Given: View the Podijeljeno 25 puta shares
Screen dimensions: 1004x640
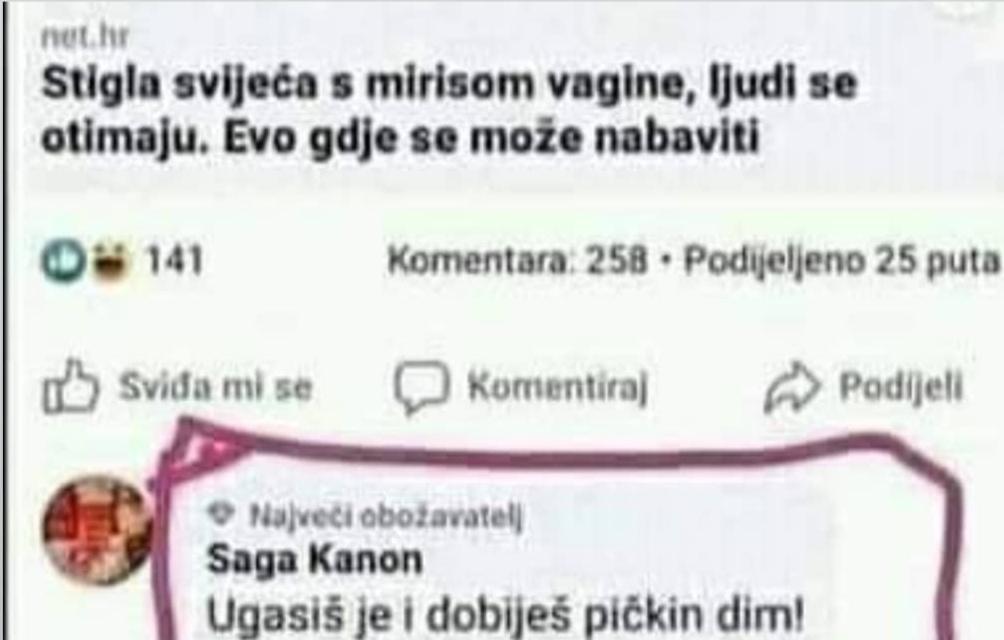Looking at the screenshot, I should (842, 261).
